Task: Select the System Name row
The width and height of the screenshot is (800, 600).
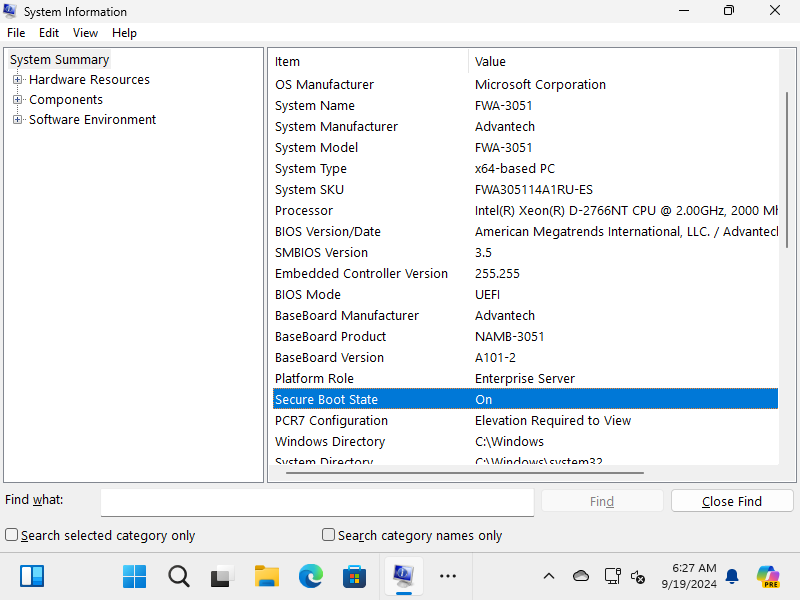Action: coord(526,105)
